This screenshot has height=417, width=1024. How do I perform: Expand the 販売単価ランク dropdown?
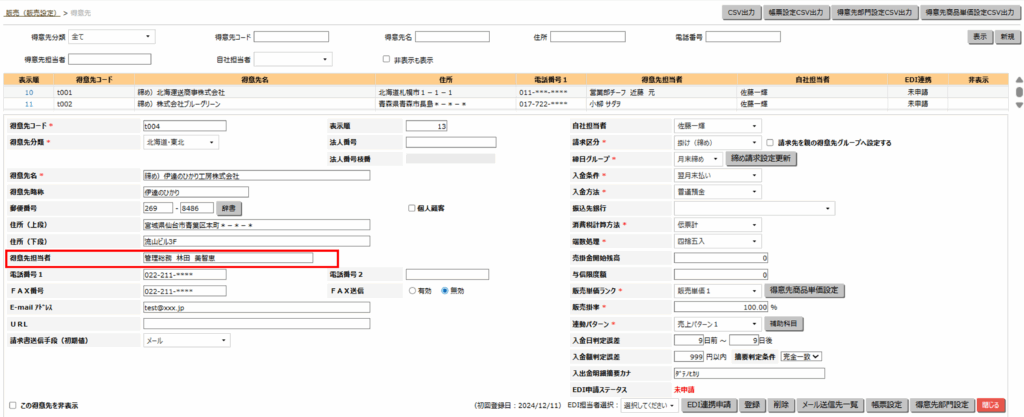pyautogui.click(x=717, y=290)
